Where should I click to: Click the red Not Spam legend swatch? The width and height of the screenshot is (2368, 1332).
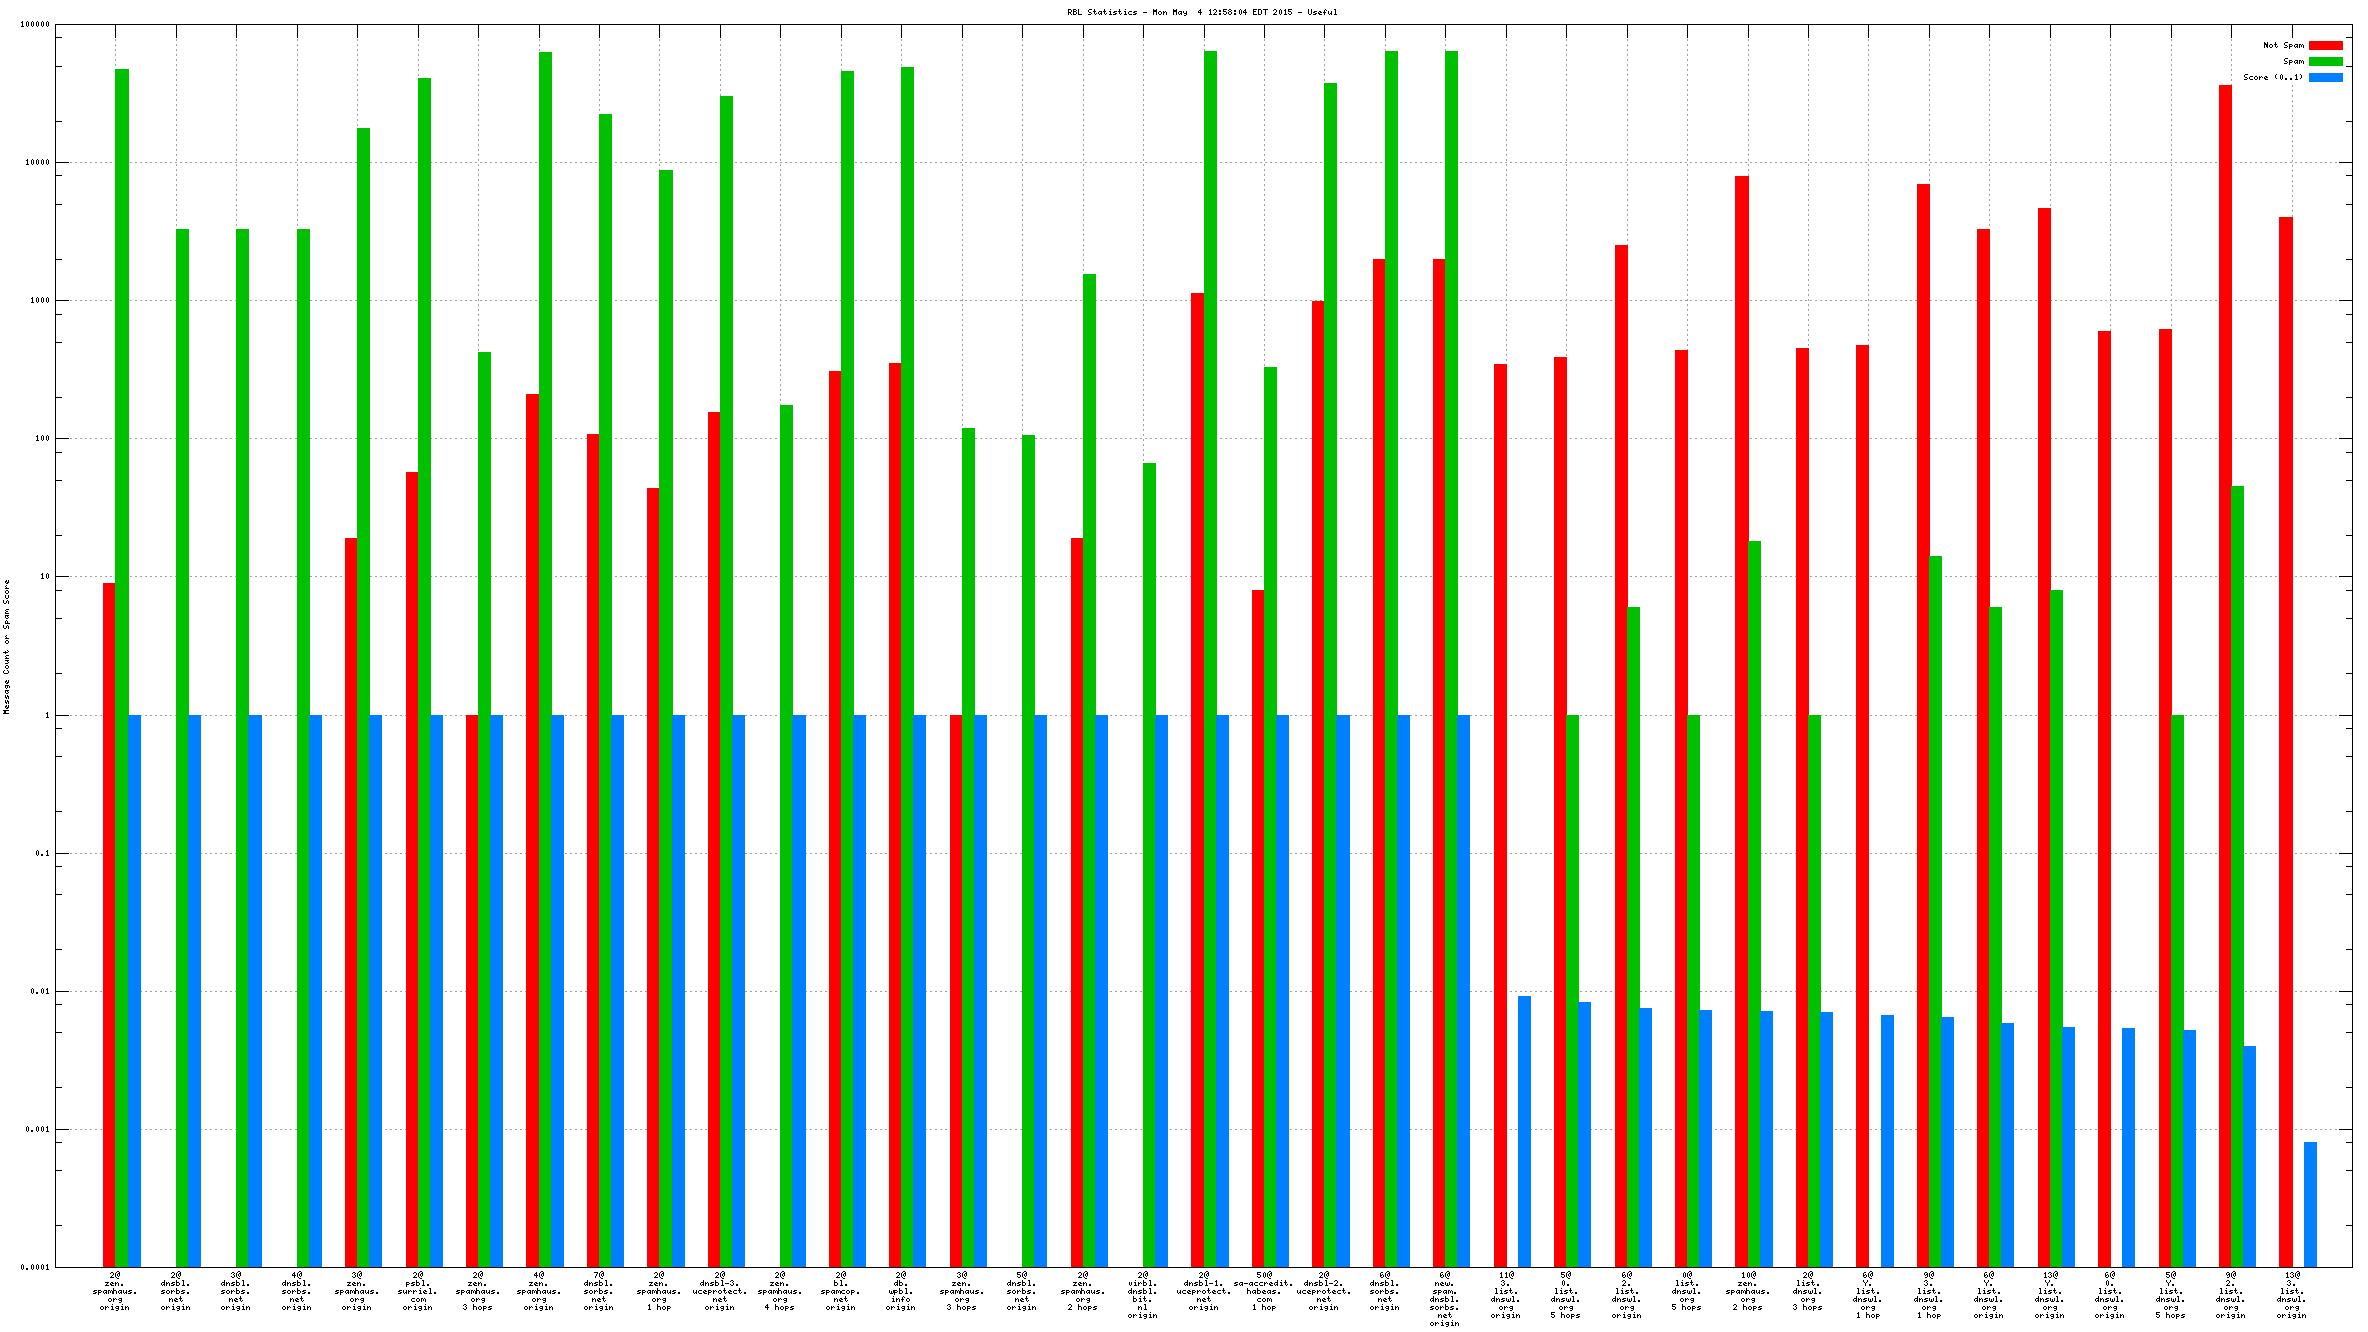[2325, 45]
